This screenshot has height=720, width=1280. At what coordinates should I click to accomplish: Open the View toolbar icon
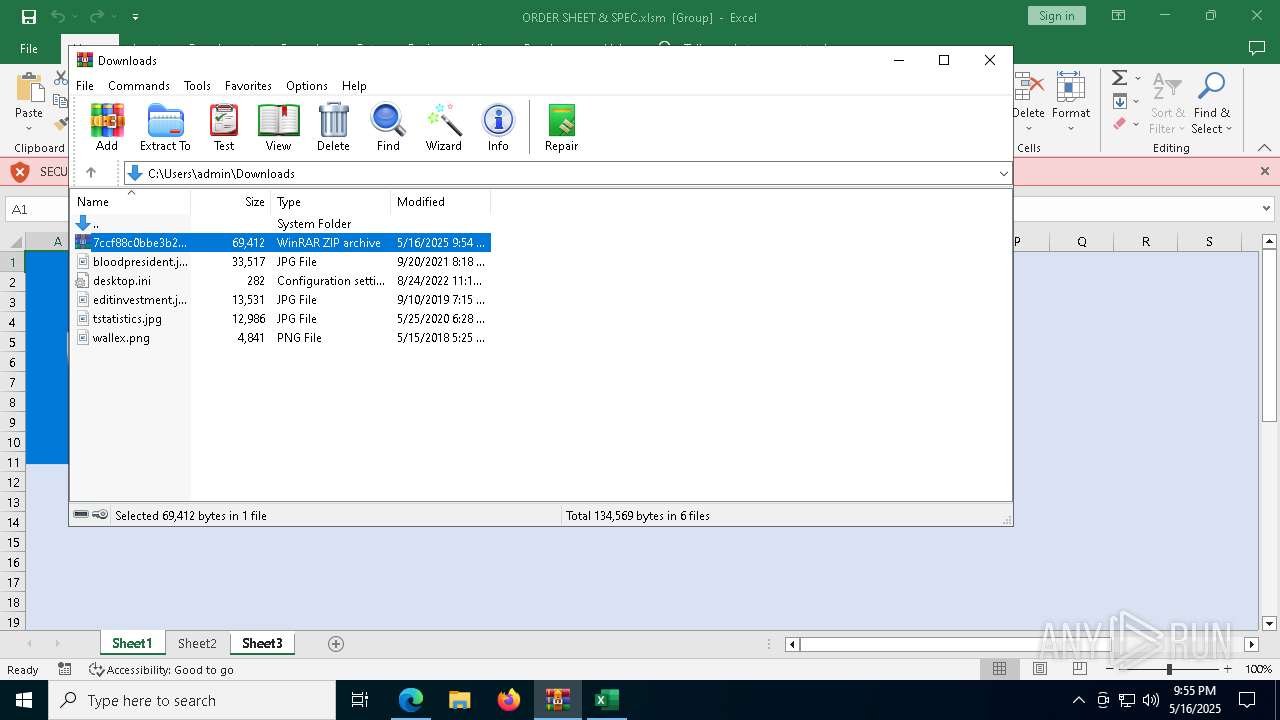click(278, 127)
